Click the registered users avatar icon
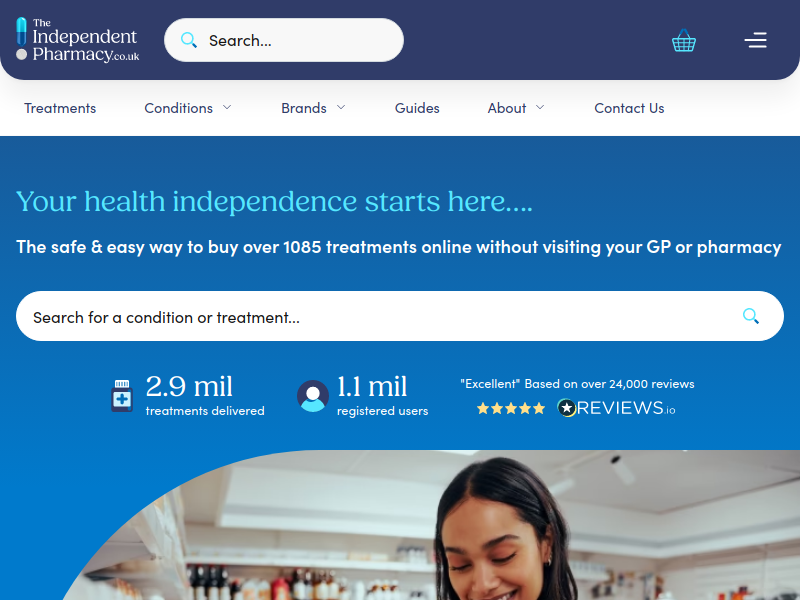The height and width of the screenshot is (600, 800). (x=313, y=396)
